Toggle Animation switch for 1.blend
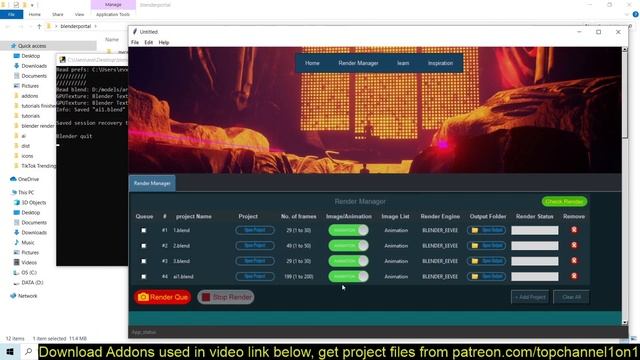The height and width of the screenshot is (360, 640). pyautogui.click(x=349, y=230)
